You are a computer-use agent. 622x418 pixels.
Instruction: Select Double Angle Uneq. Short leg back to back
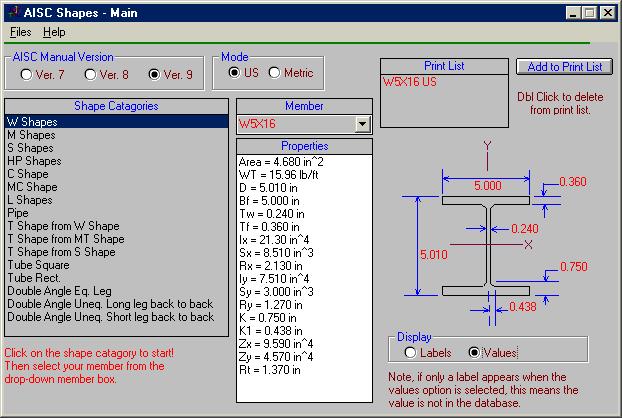click(x=116, y=317)
